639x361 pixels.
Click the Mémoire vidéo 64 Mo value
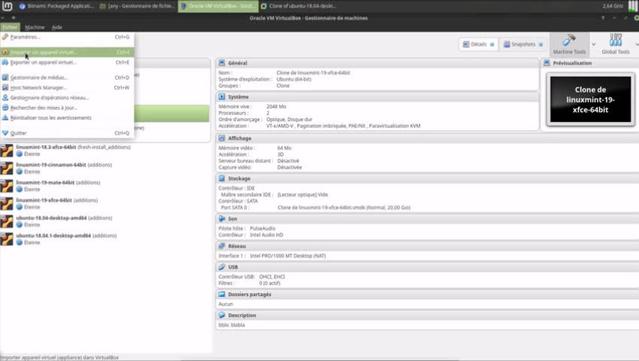pyautogui.click(x=284, y=148)
